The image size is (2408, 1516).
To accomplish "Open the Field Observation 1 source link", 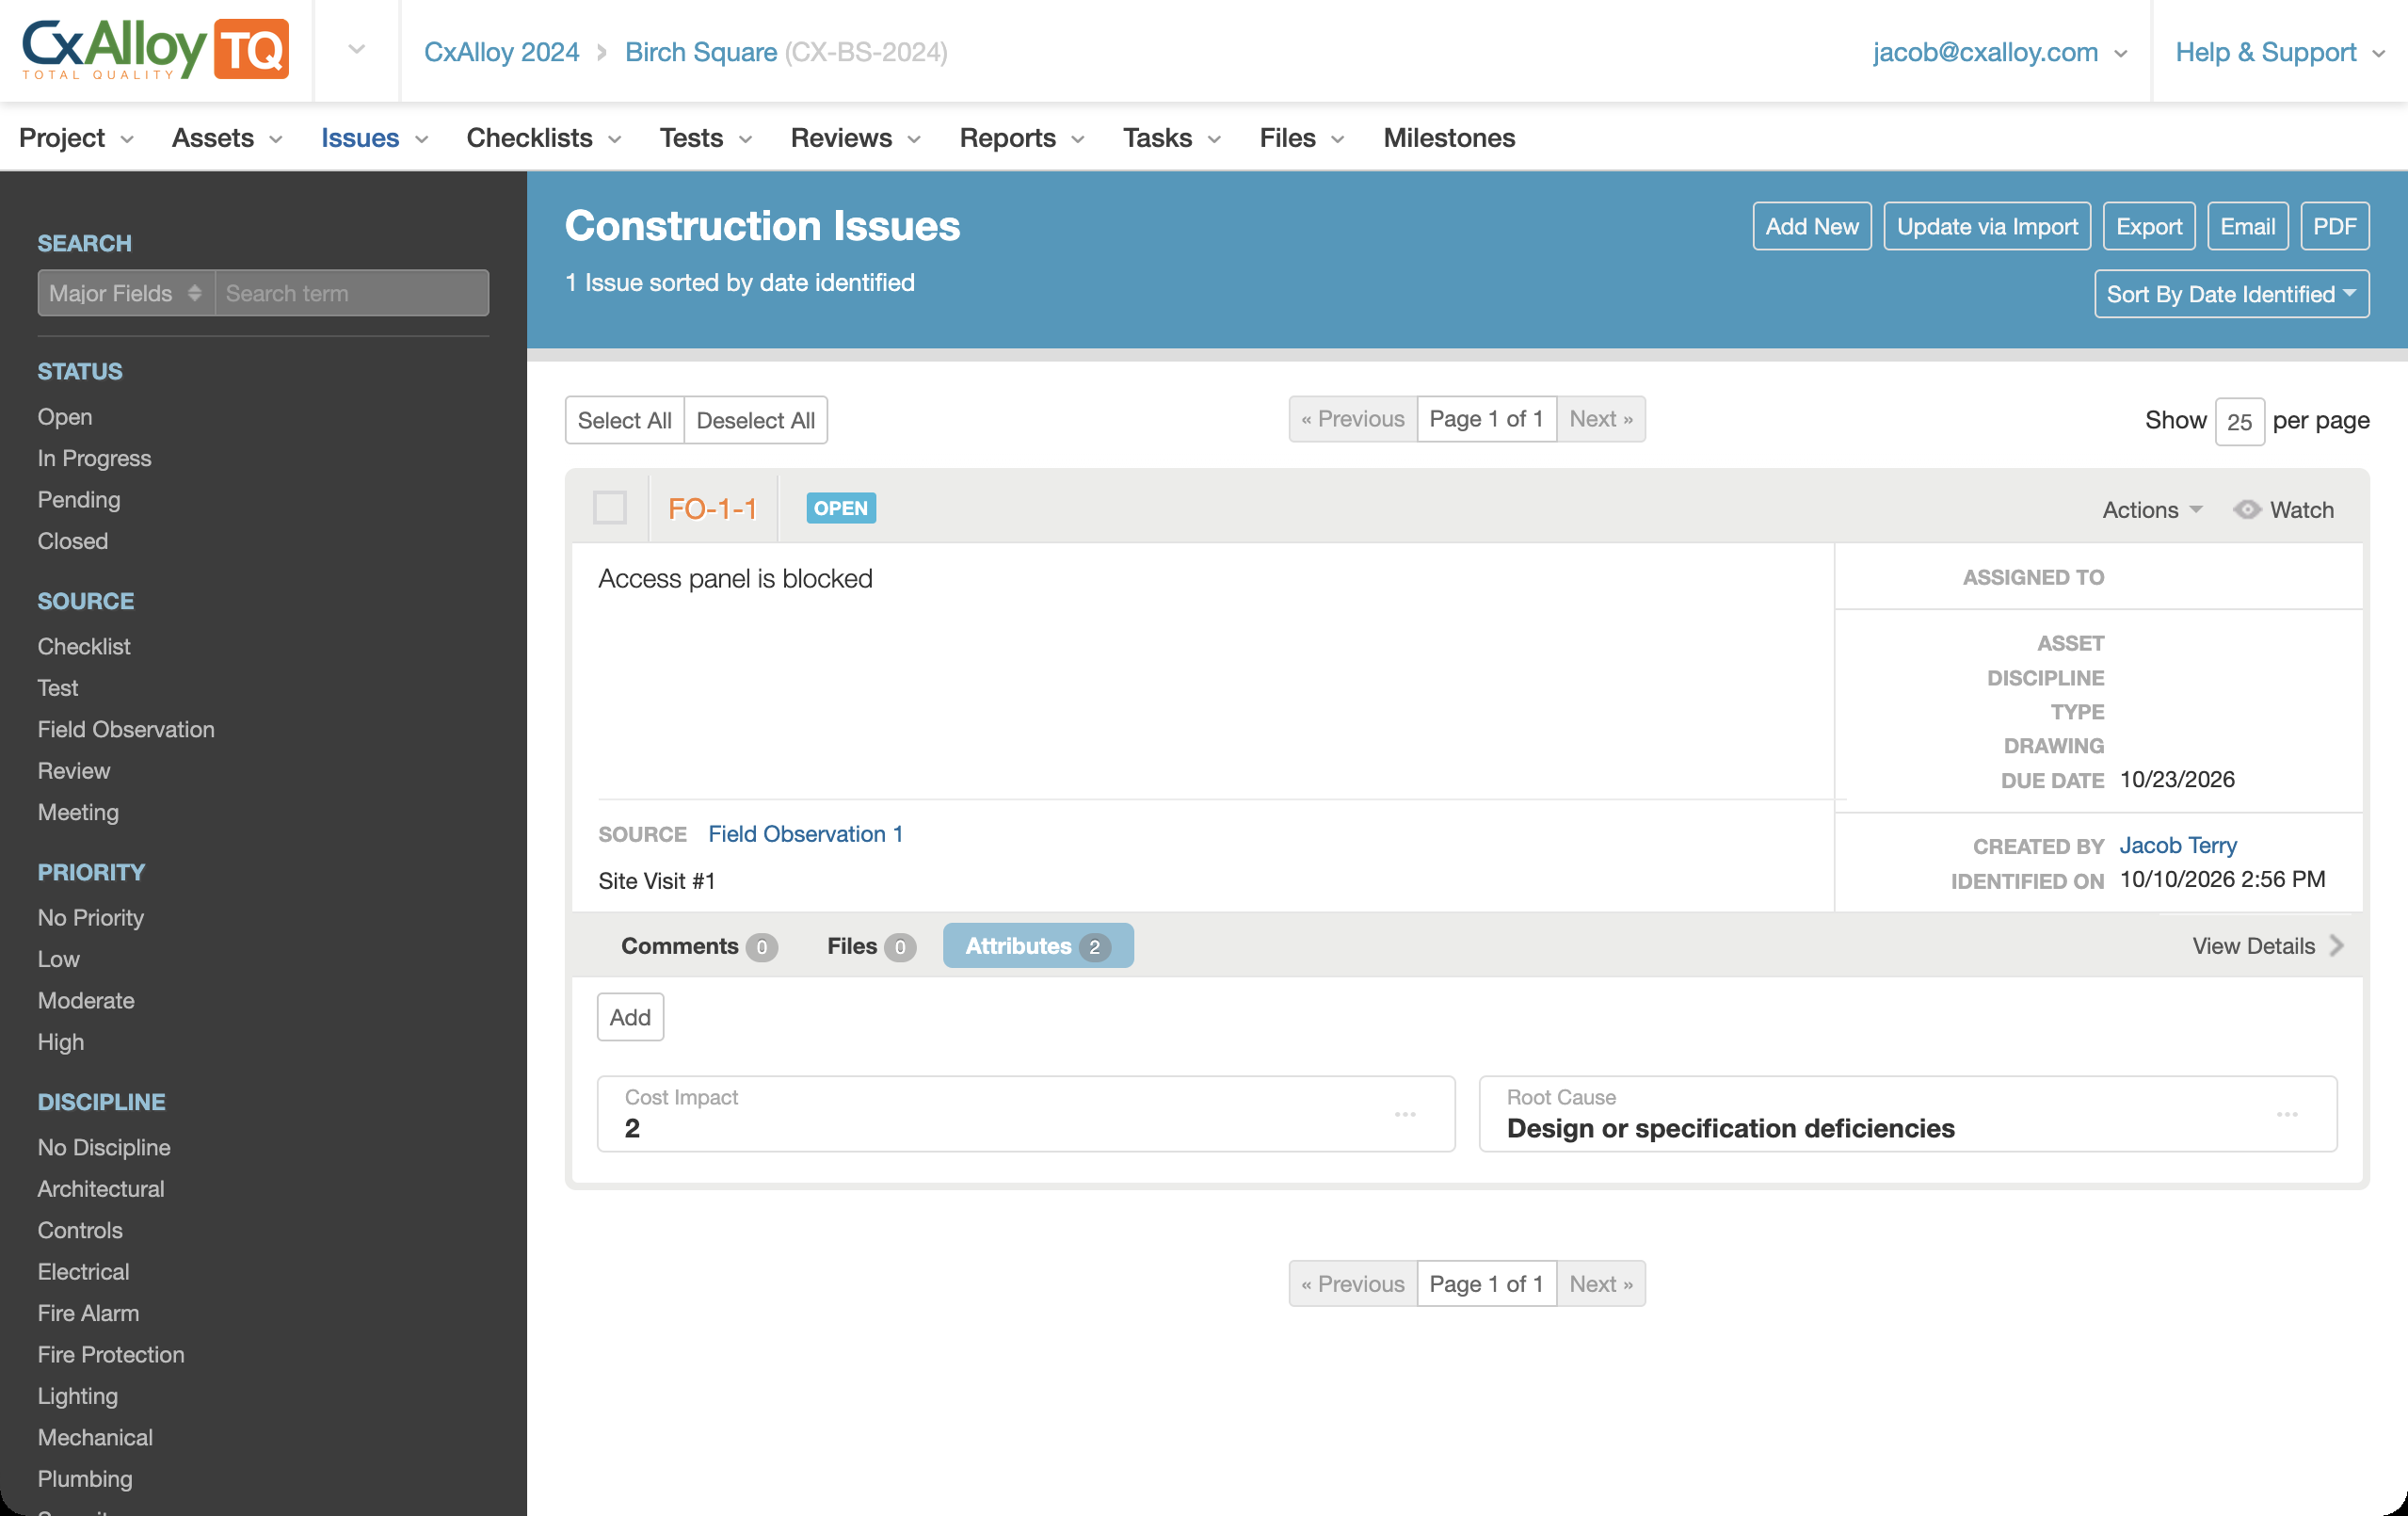I will pyautogui.click(x=805, y=834).
